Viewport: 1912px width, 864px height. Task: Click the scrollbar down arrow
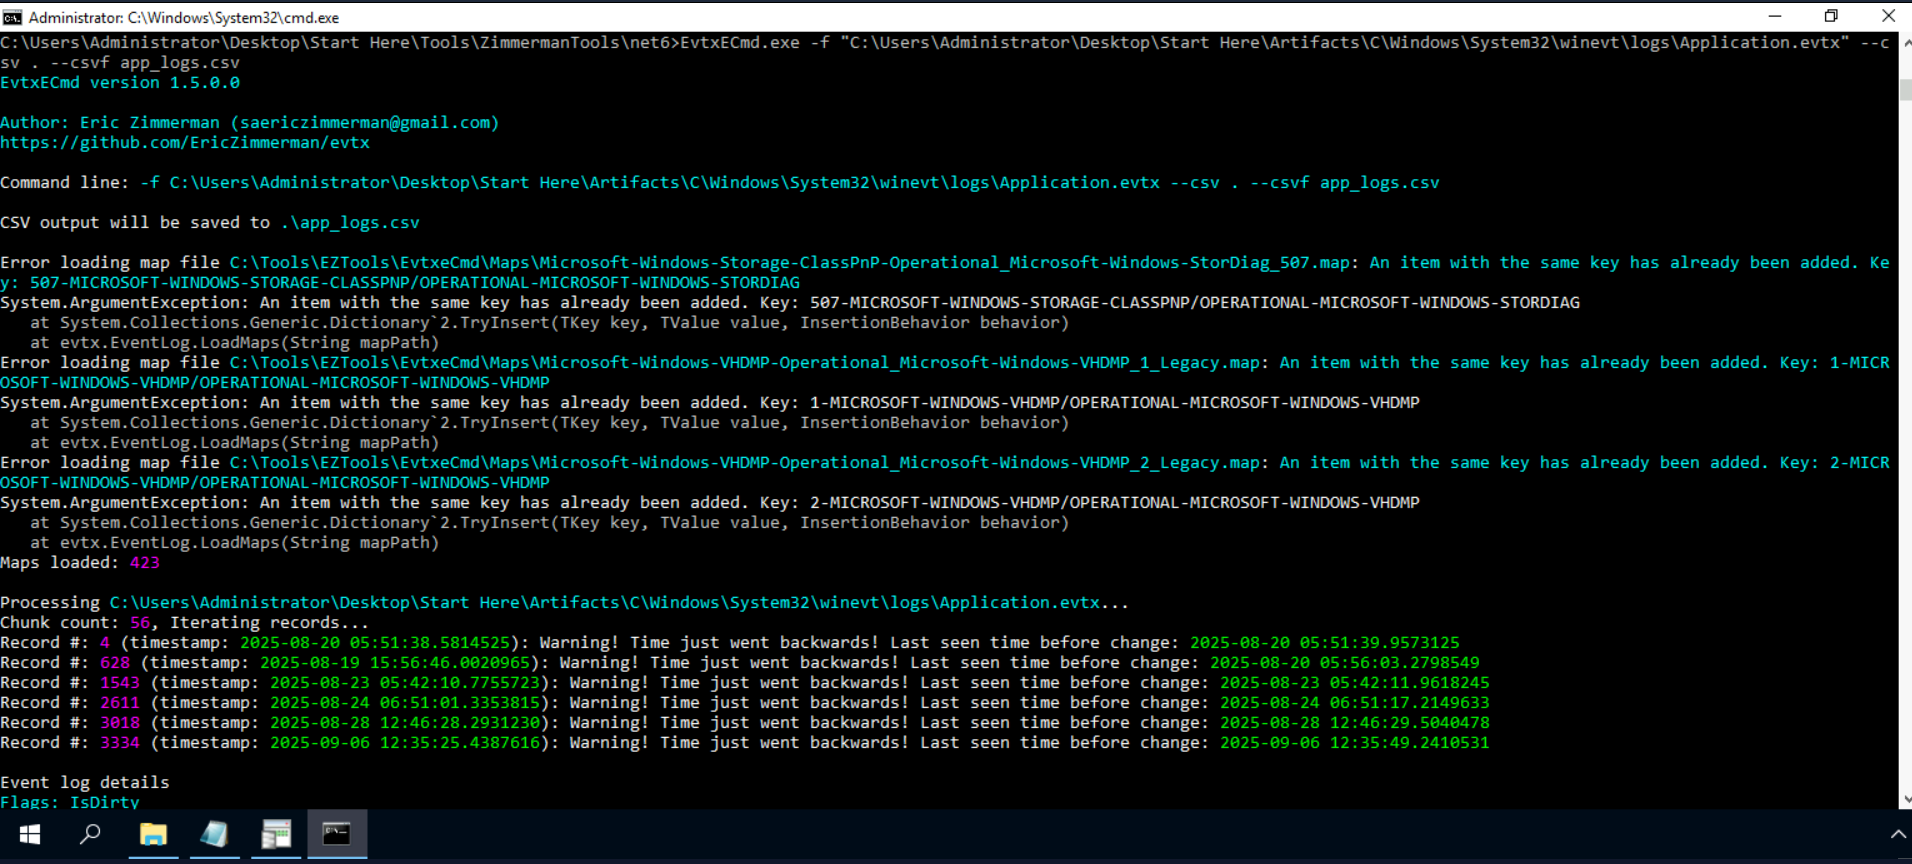coord(1905,799)
